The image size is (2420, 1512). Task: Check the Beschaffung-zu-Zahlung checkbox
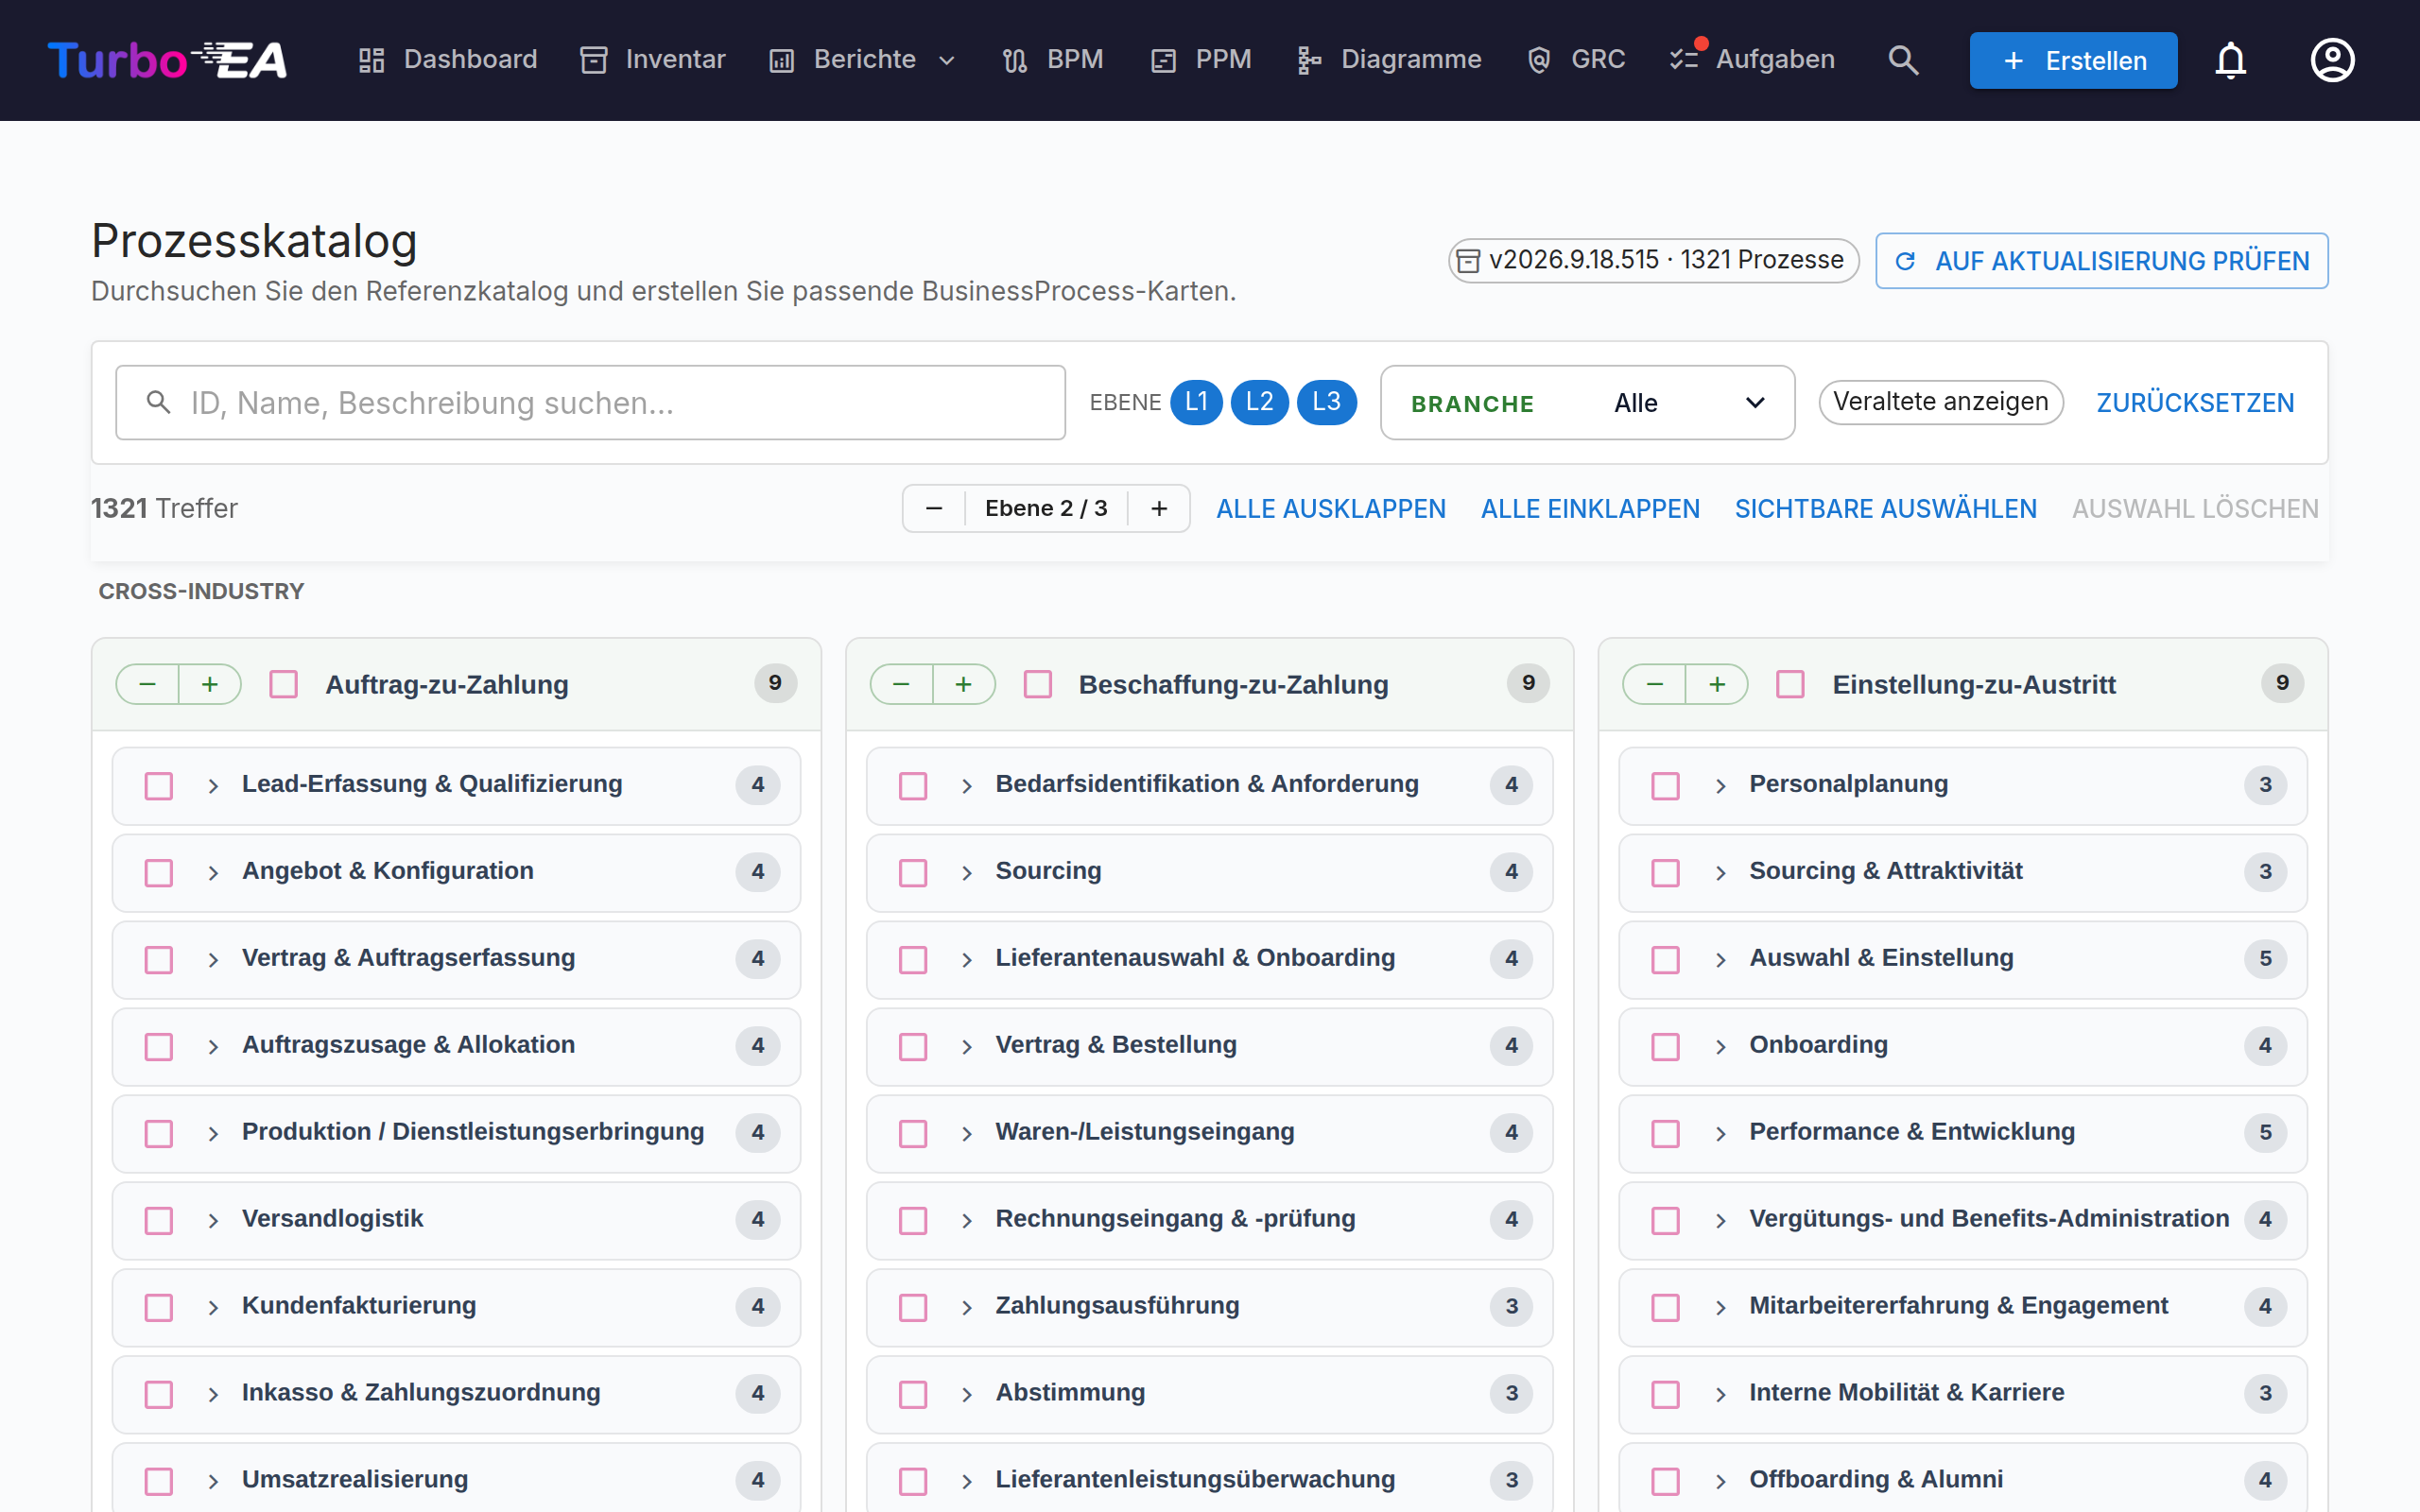pos(1038,684)
